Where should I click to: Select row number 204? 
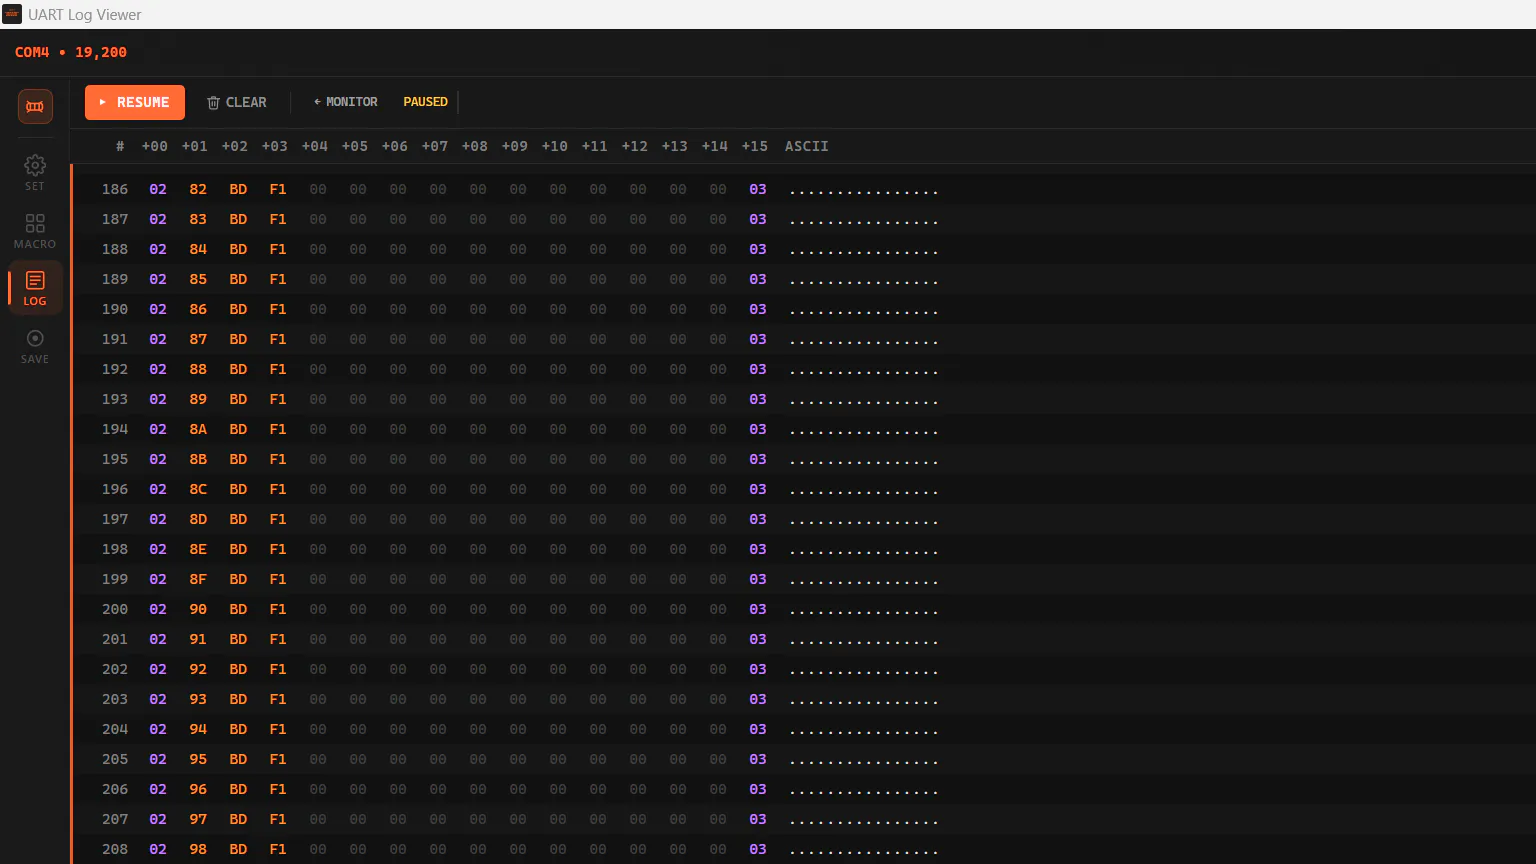tap(115, 729)
